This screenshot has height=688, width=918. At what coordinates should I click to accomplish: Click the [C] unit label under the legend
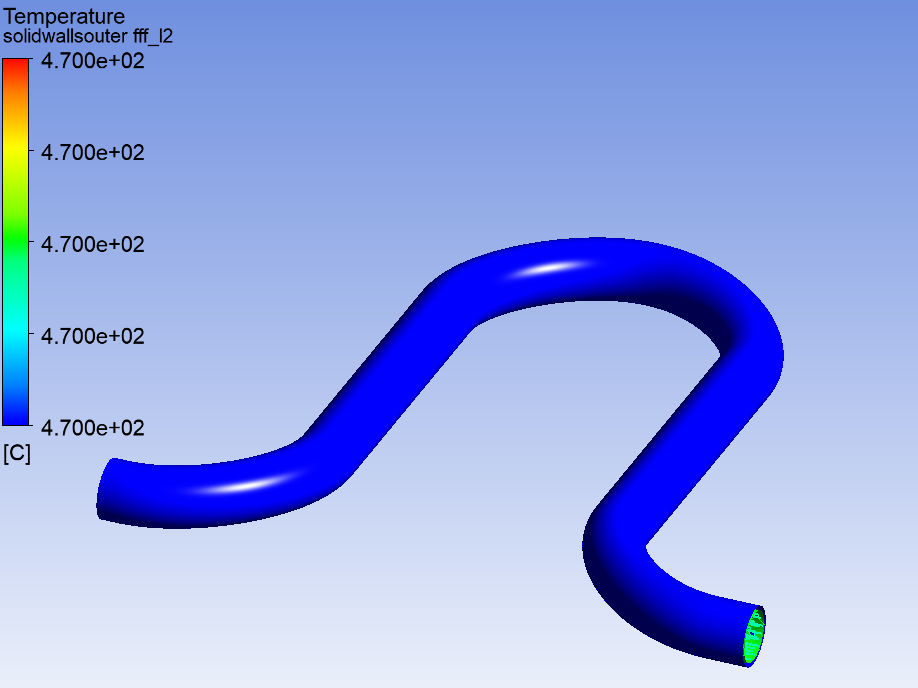point(16,454)
